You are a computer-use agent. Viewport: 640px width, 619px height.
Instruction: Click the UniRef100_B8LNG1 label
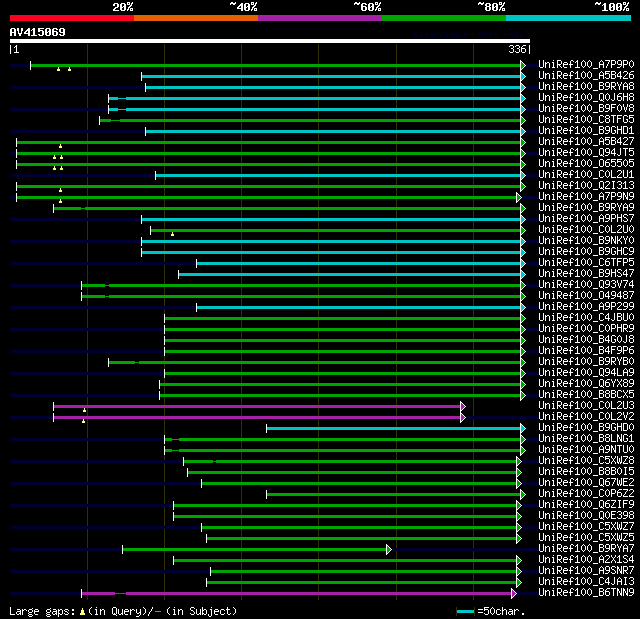(x=586, y=439)
